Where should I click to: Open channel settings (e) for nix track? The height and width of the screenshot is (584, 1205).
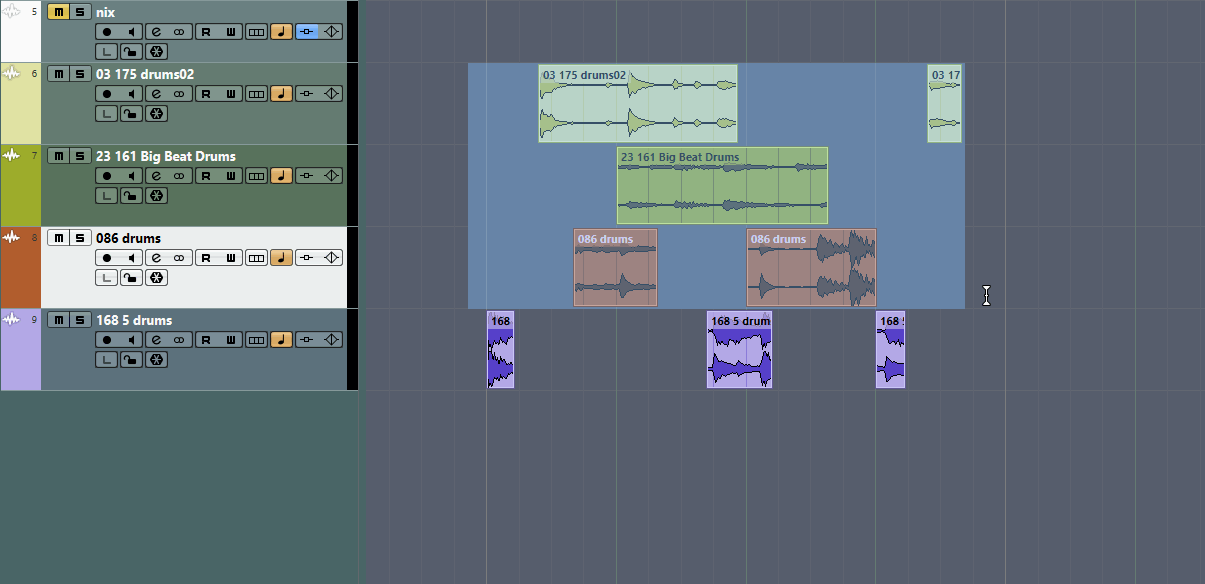point(157,32)
